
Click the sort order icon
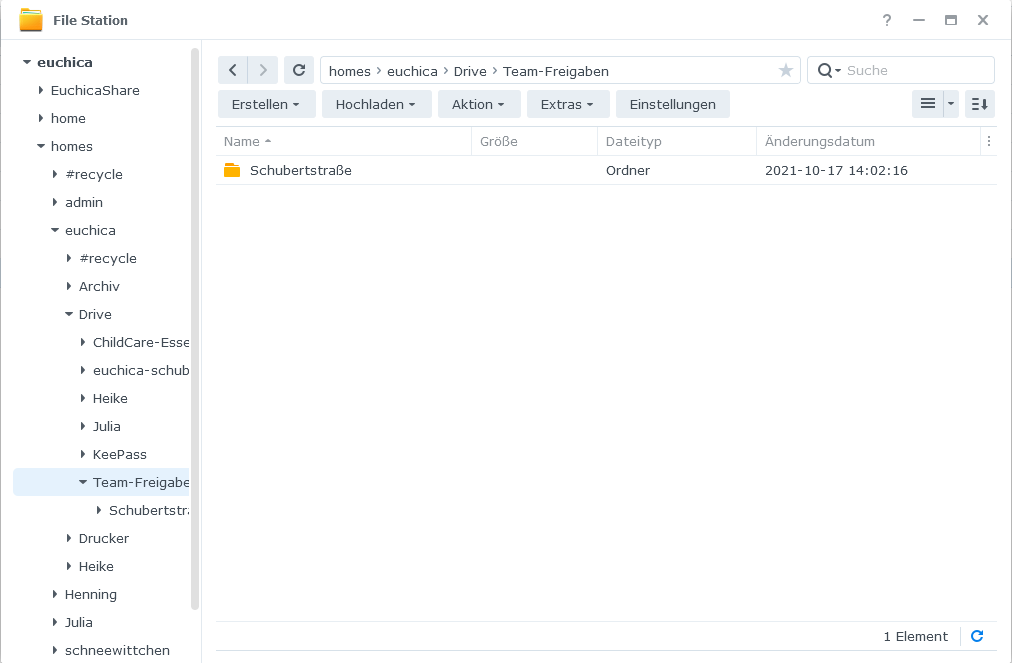coord(979,104)
